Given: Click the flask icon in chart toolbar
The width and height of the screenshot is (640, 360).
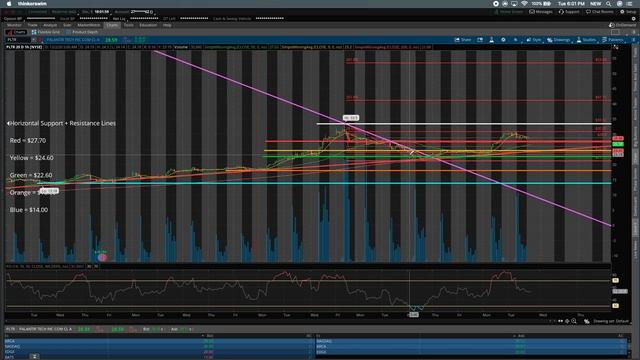Looking at the screenshot, I should click(491, 40).
